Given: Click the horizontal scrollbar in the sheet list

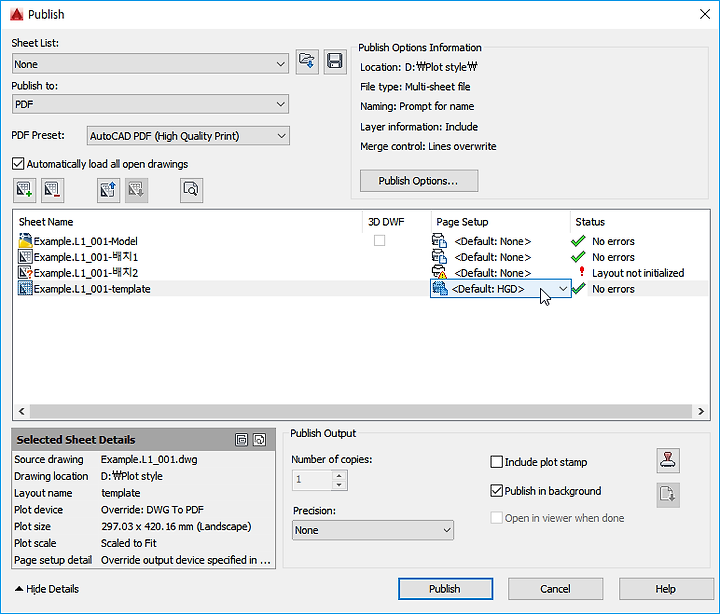Looking at the screenshot, I should [361, 411].
